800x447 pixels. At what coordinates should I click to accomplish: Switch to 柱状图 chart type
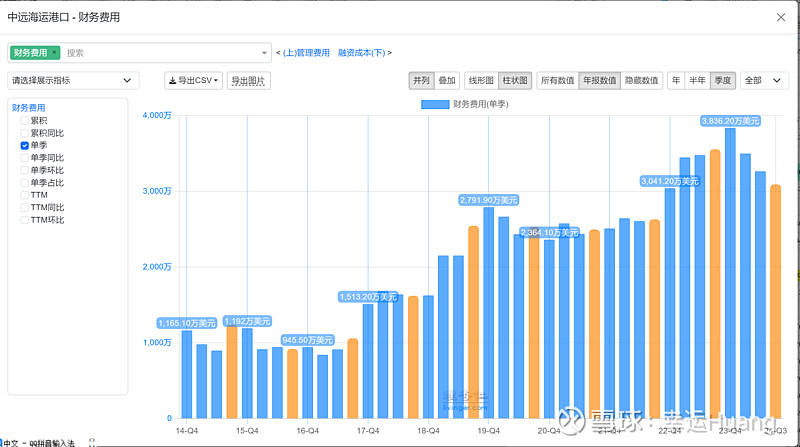(515, 80)
